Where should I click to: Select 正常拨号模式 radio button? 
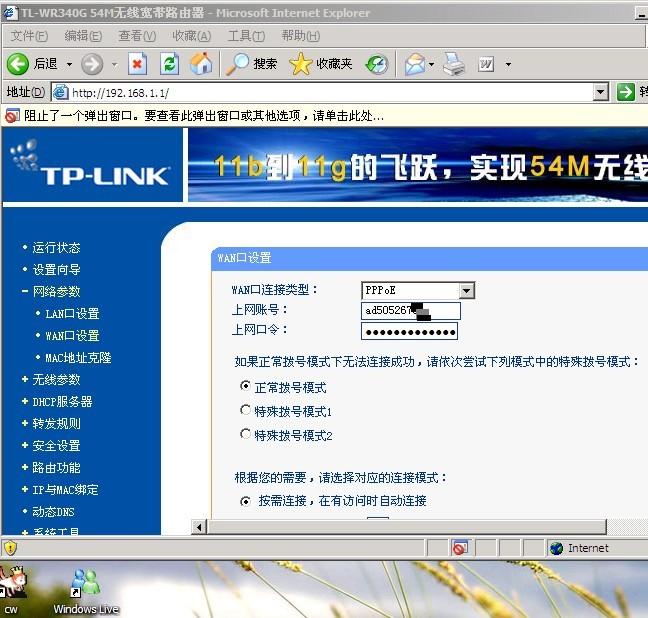[245, 386]
